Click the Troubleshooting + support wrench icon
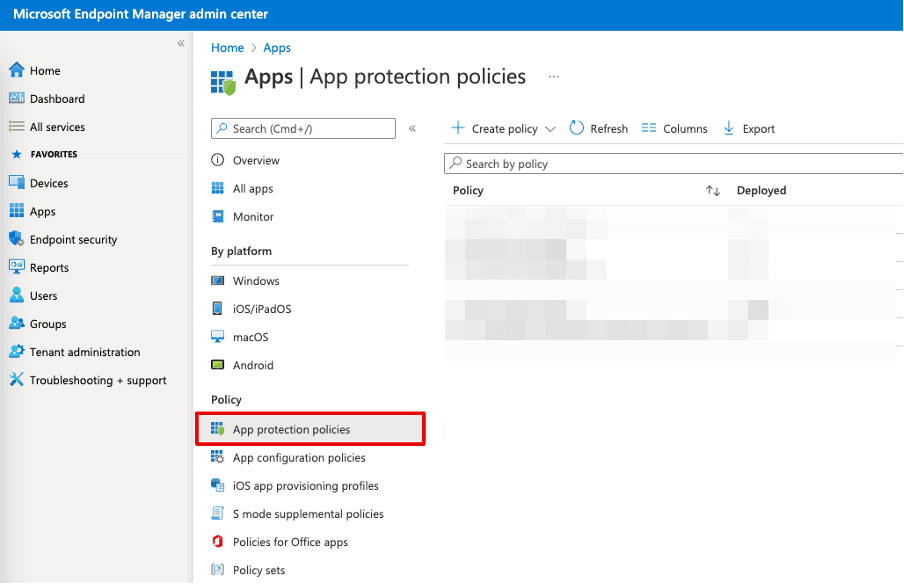The height and width of the screenshot is (584, 904). [x=16, y=380]
